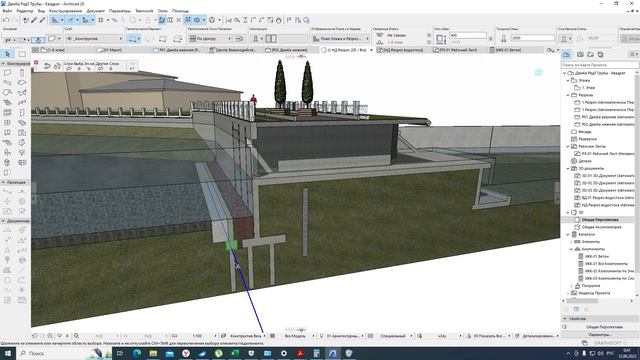Screen dimensions: 640x360
Task: Toggle grid snap in the top toolbar
Action: pos(101,20)
